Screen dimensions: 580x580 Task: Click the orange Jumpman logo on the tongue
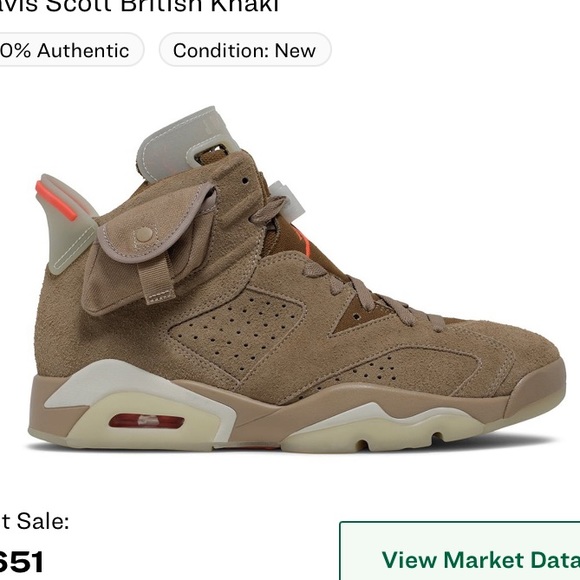tap(301, 238)
